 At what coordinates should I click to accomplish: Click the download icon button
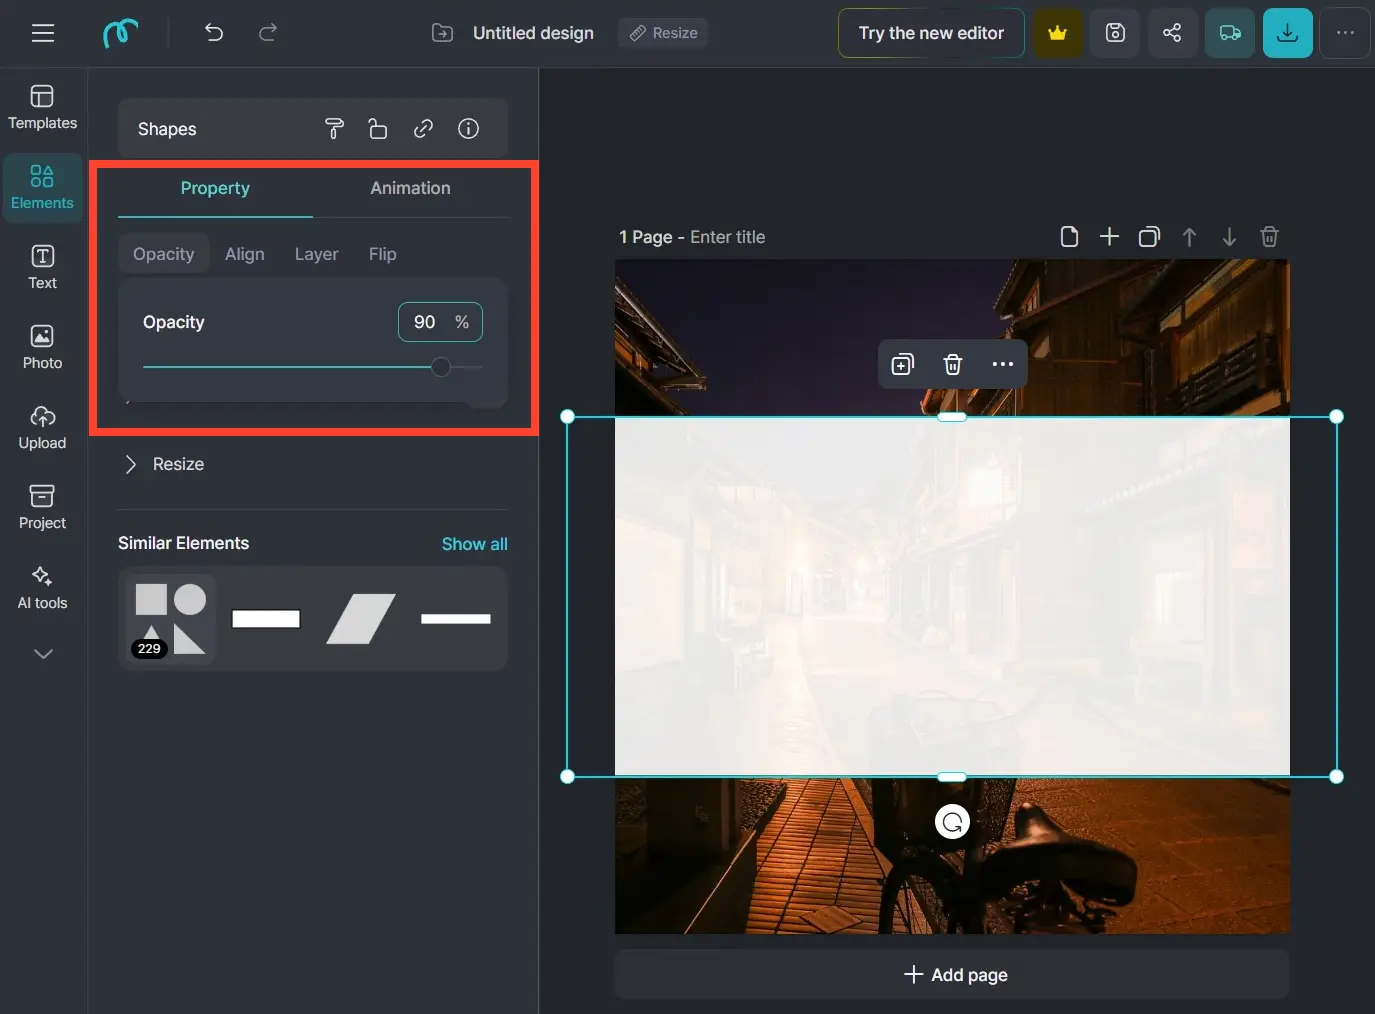point(1287,33)
